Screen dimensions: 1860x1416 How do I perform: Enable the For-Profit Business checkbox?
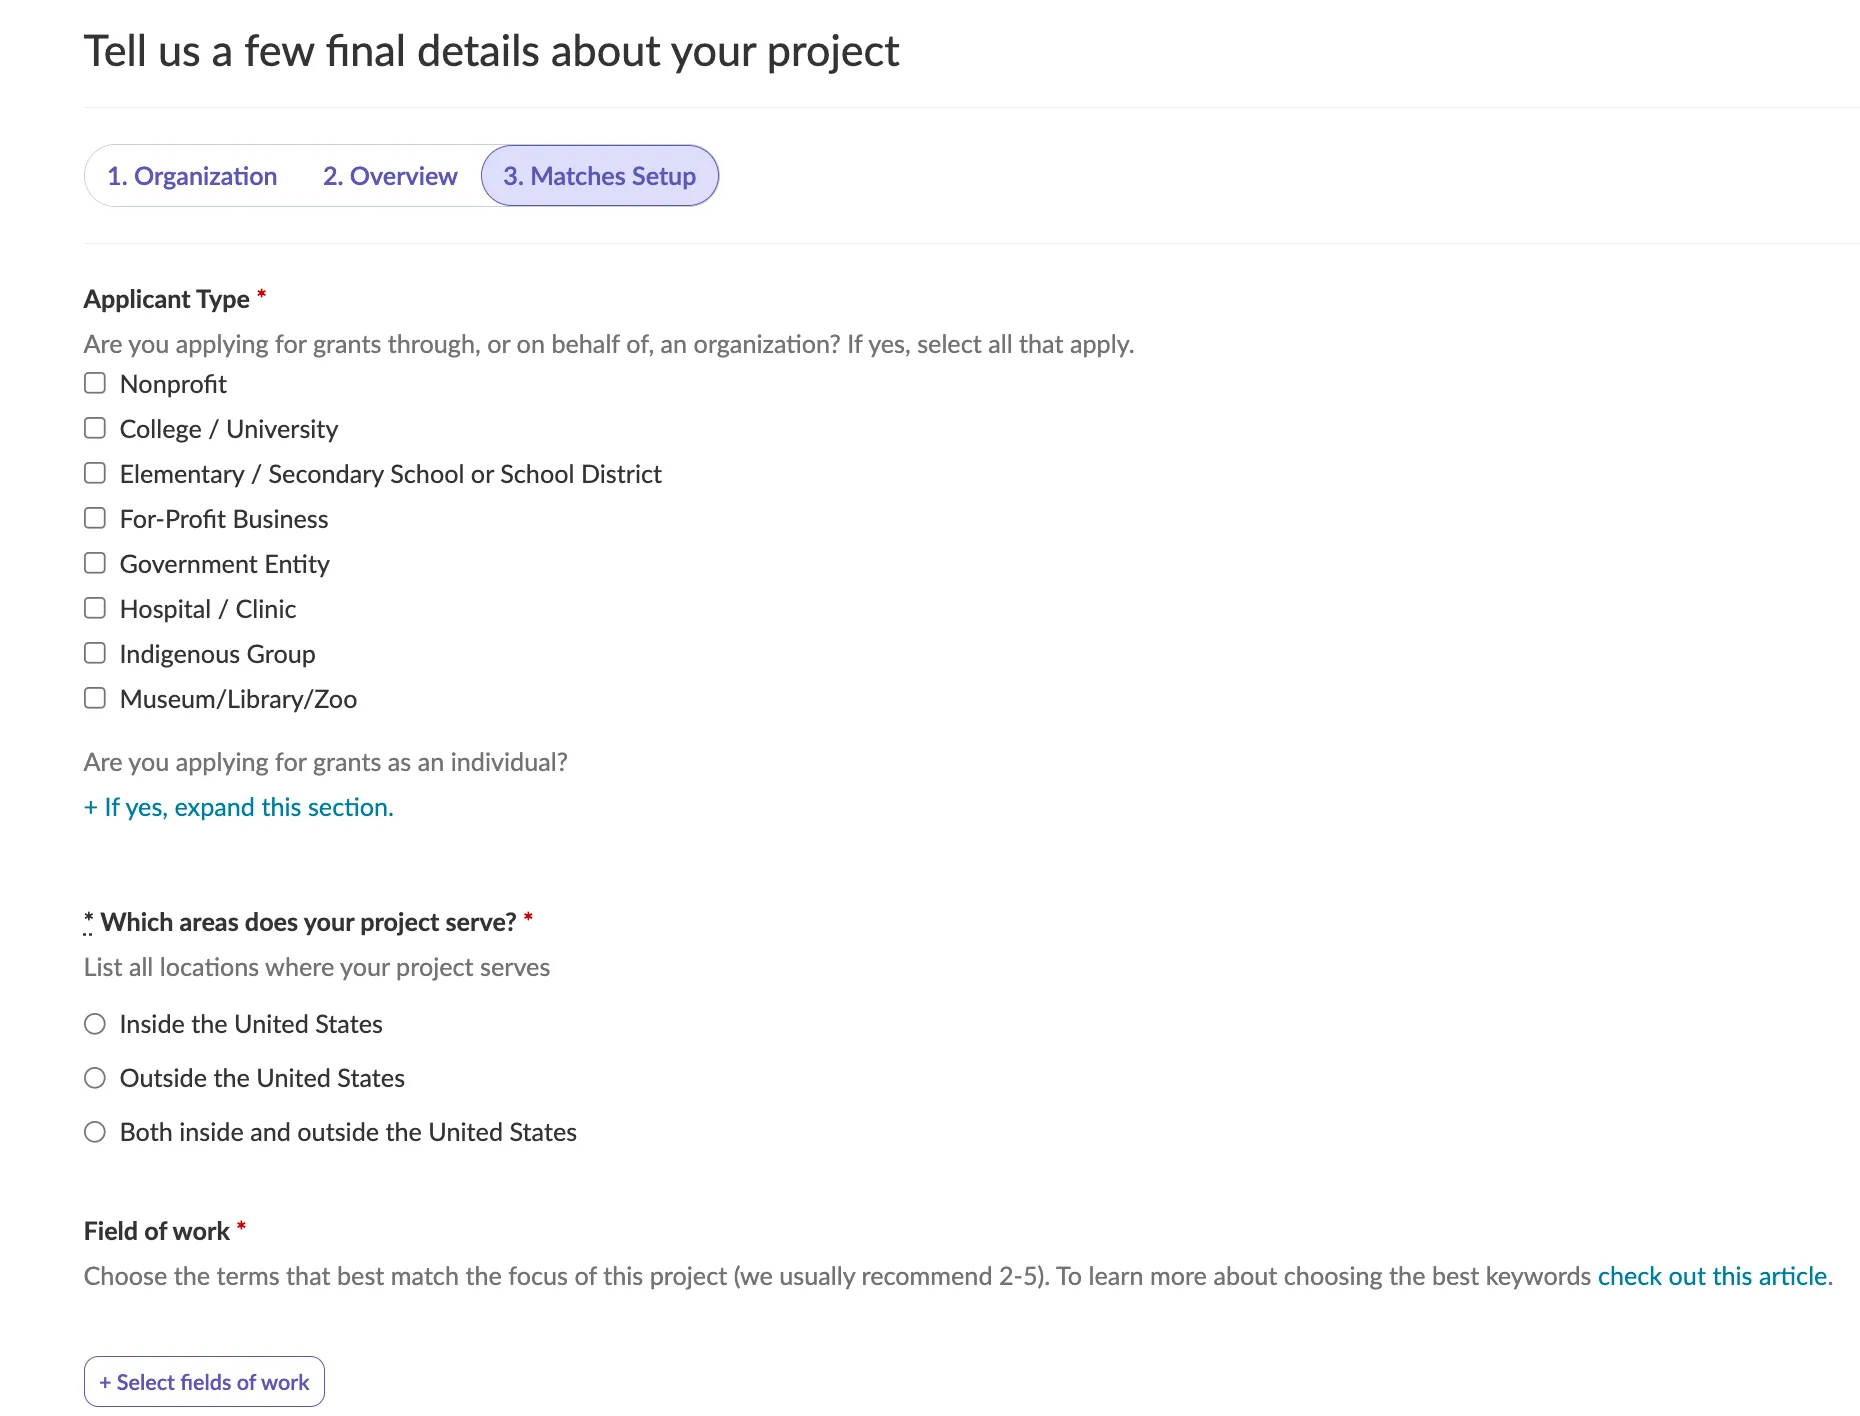[95, 518]
